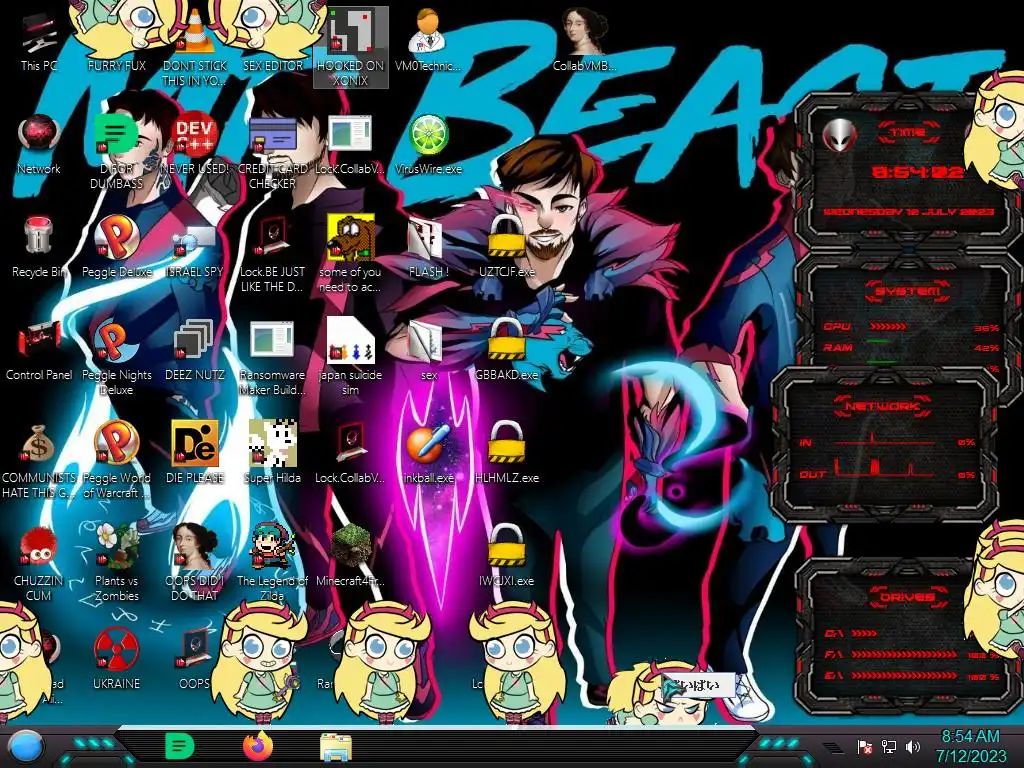This screenshot has height=768, width=1024.
Task: Click the RAM usage bar in widget
Action: pyautogui.click(x=878, y=342)
